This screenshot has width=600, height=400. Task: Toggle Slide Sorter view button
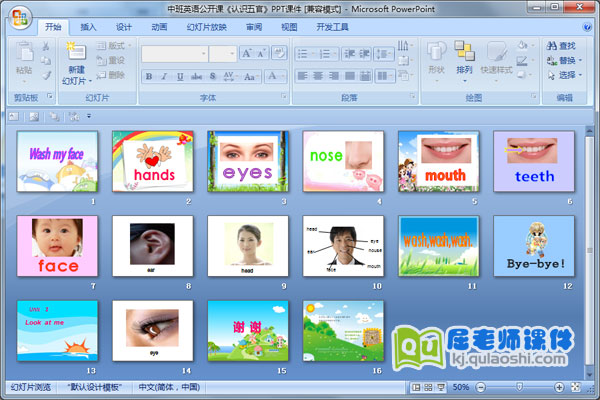click(x=428, y=386)
